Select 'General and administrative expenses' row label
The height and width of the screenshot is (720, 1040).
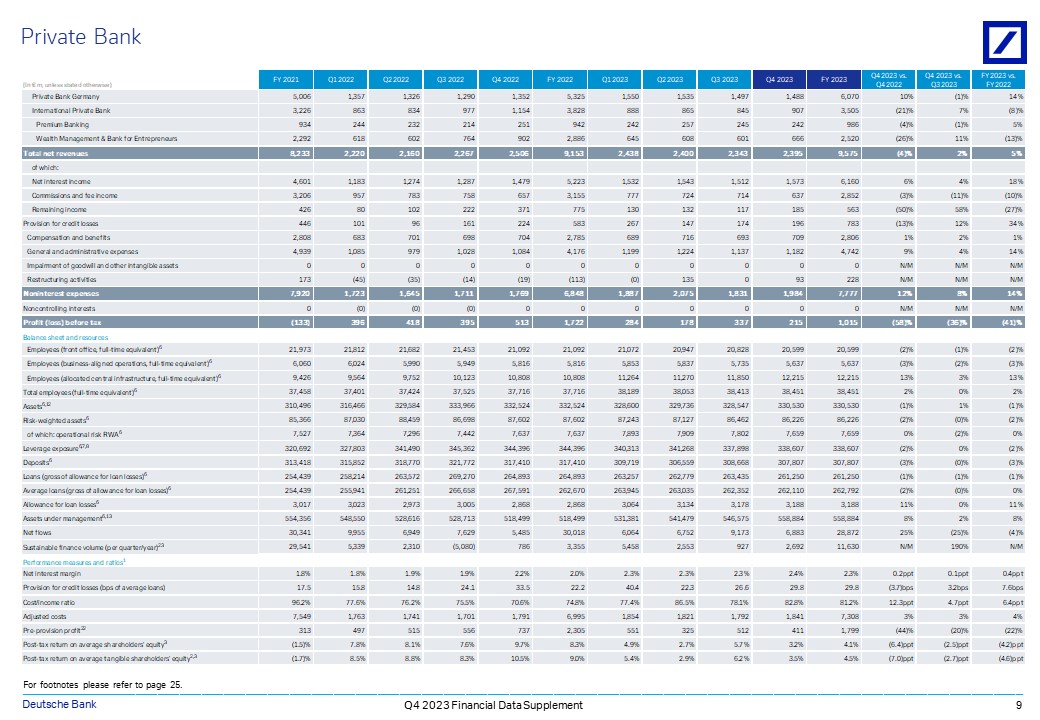coord(82,251)
